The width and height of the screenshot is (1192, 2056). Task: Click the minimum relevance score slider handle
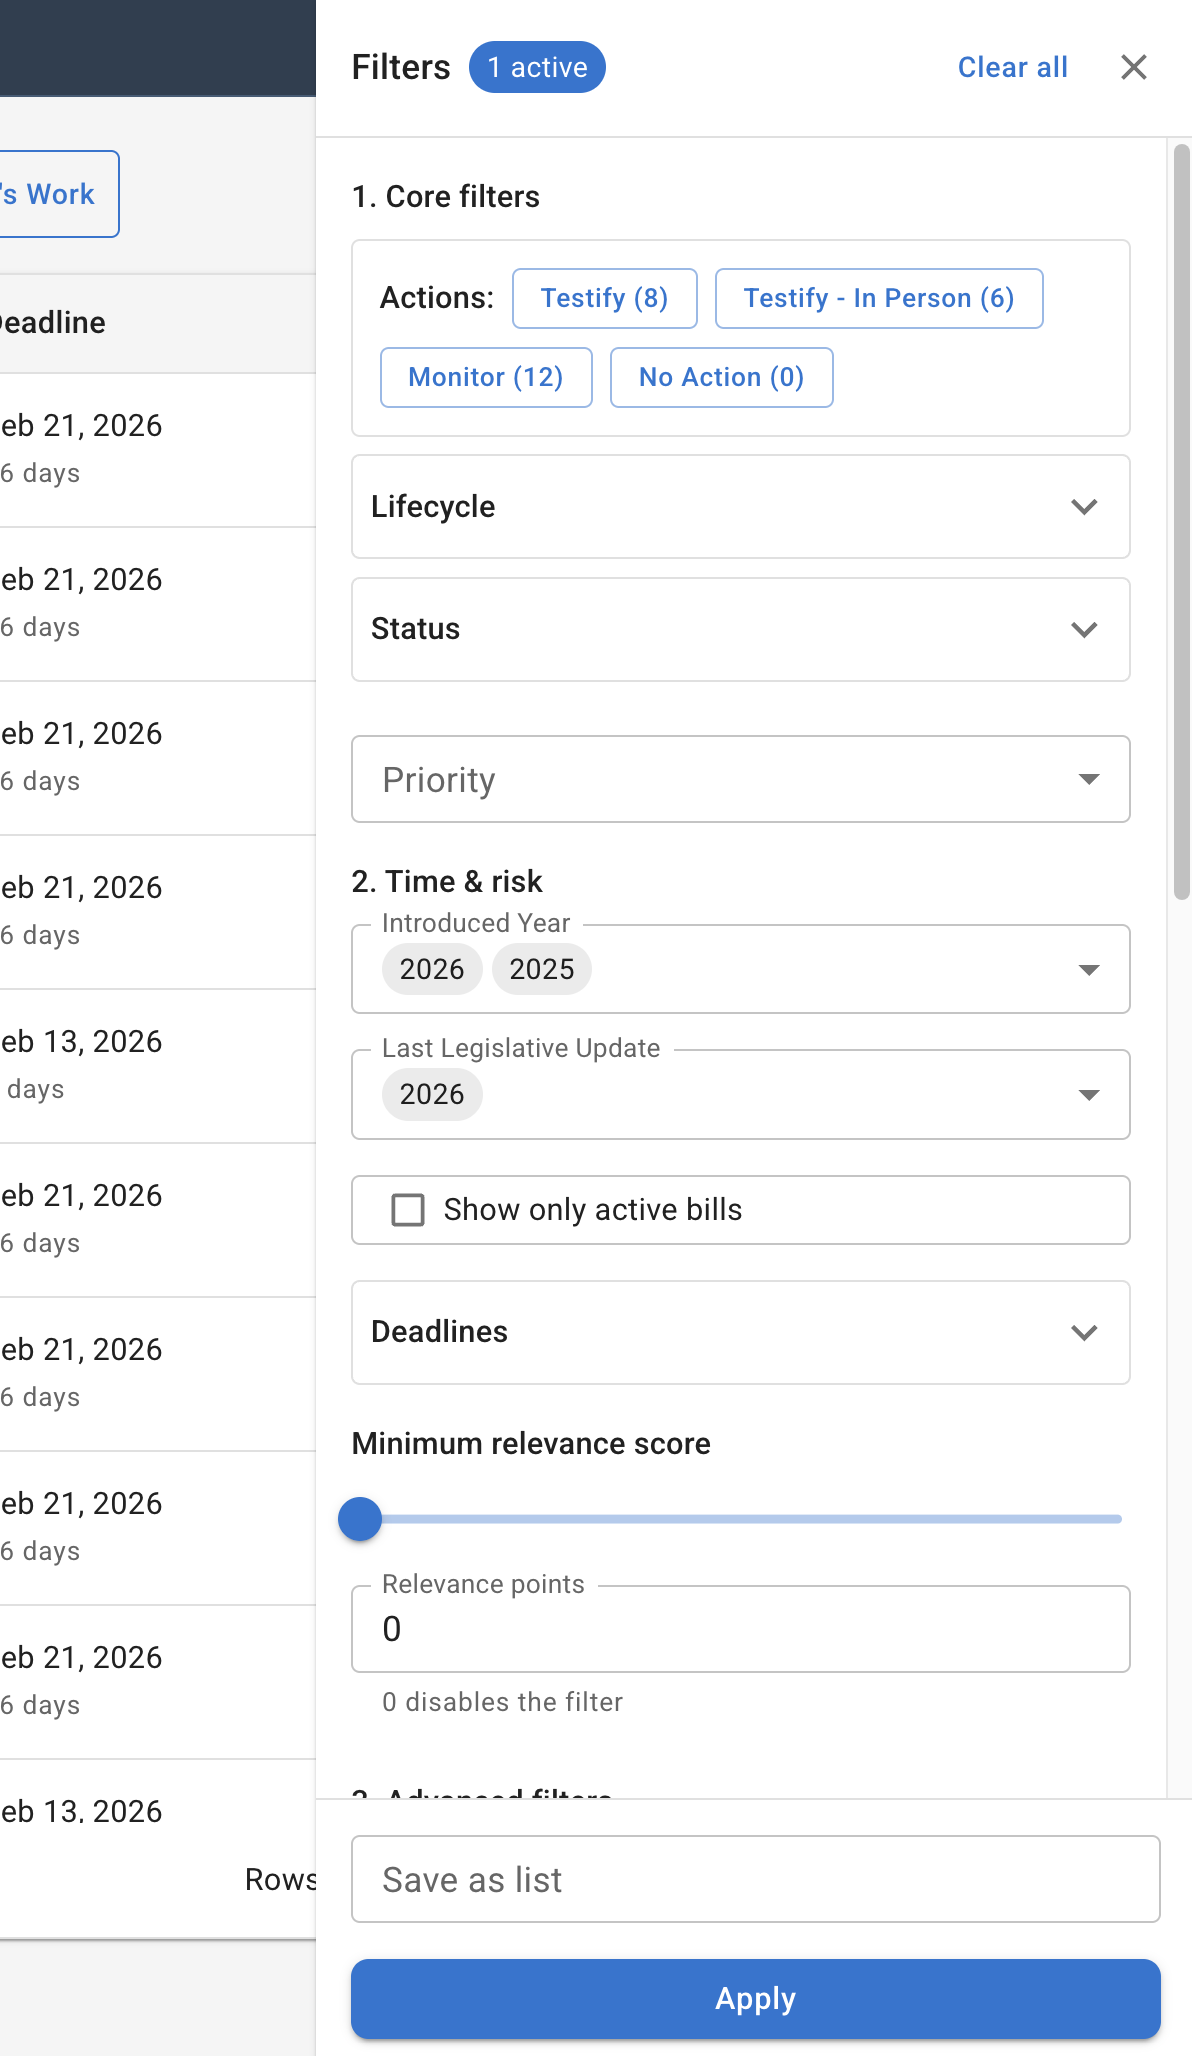[360, 1519]
